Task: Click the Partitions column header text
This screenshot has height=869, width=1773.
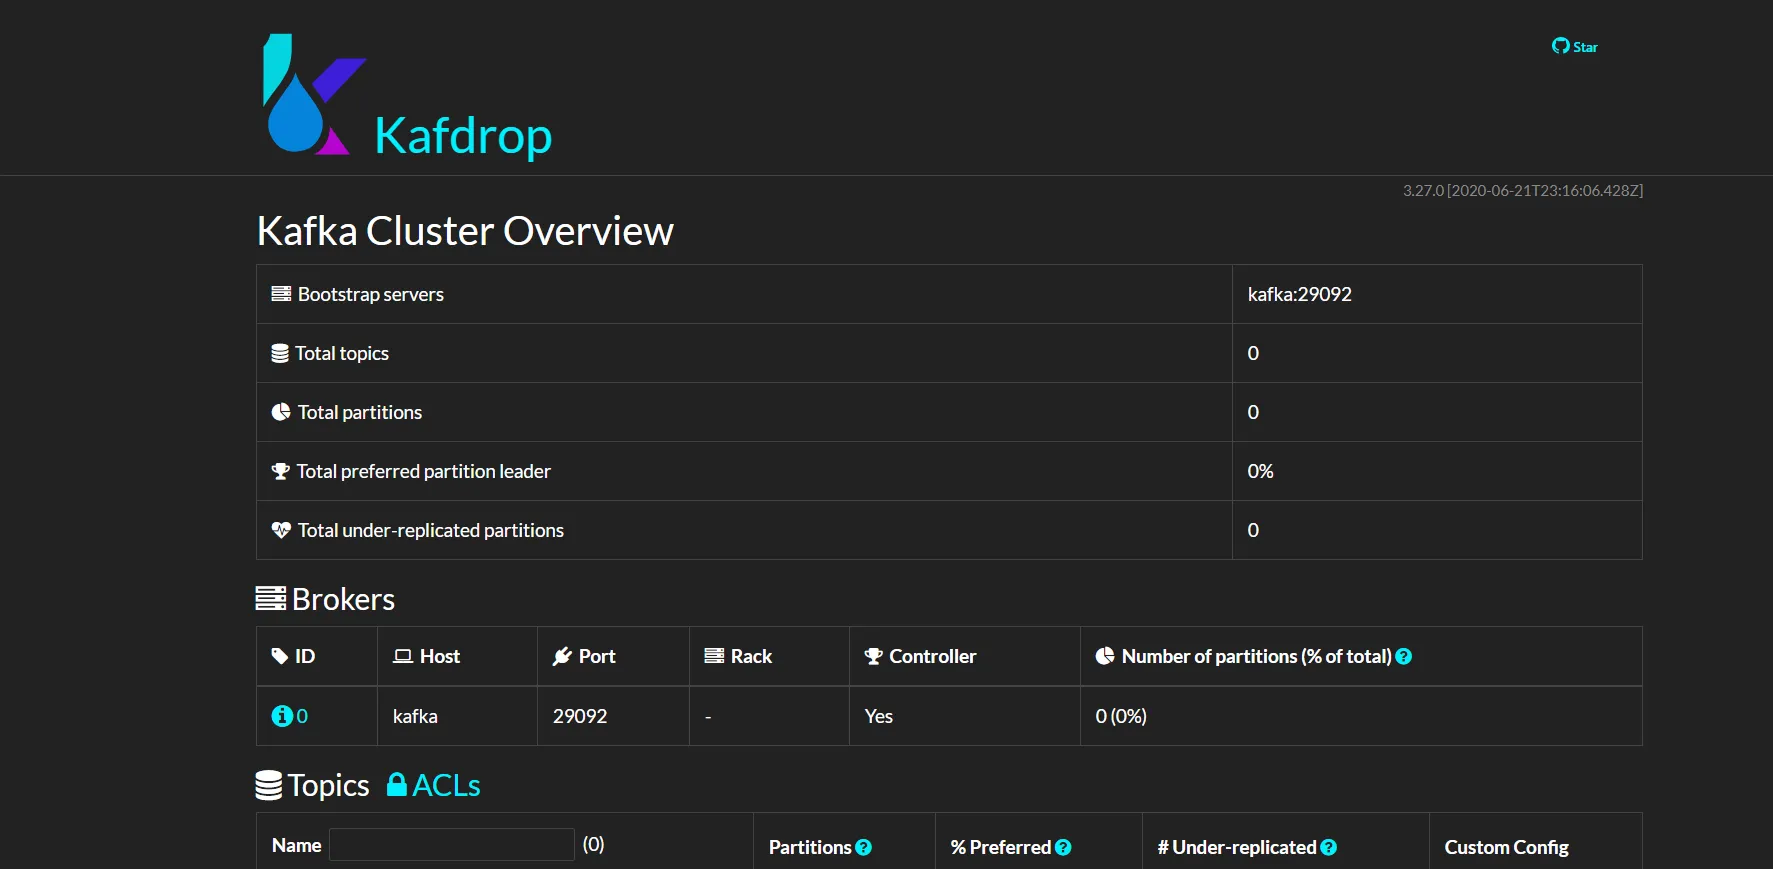Action: click(x=810, y=847)
